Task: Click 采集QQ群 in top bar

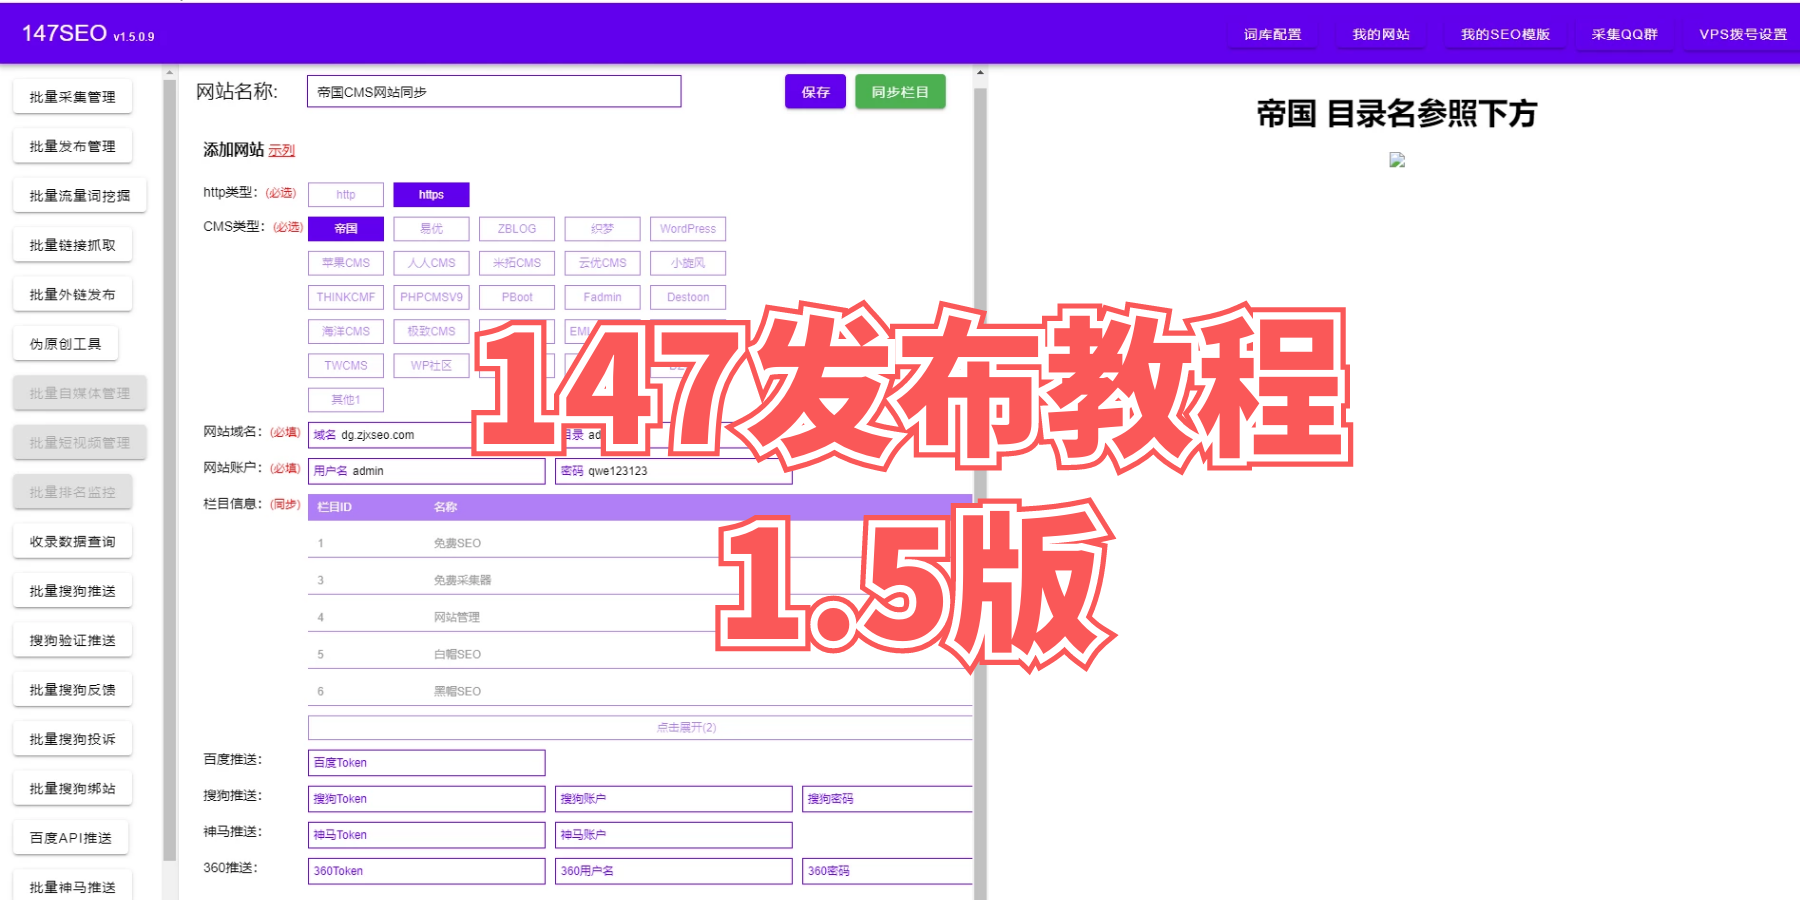Action: pyautogui.click(x=1624, y=34)
